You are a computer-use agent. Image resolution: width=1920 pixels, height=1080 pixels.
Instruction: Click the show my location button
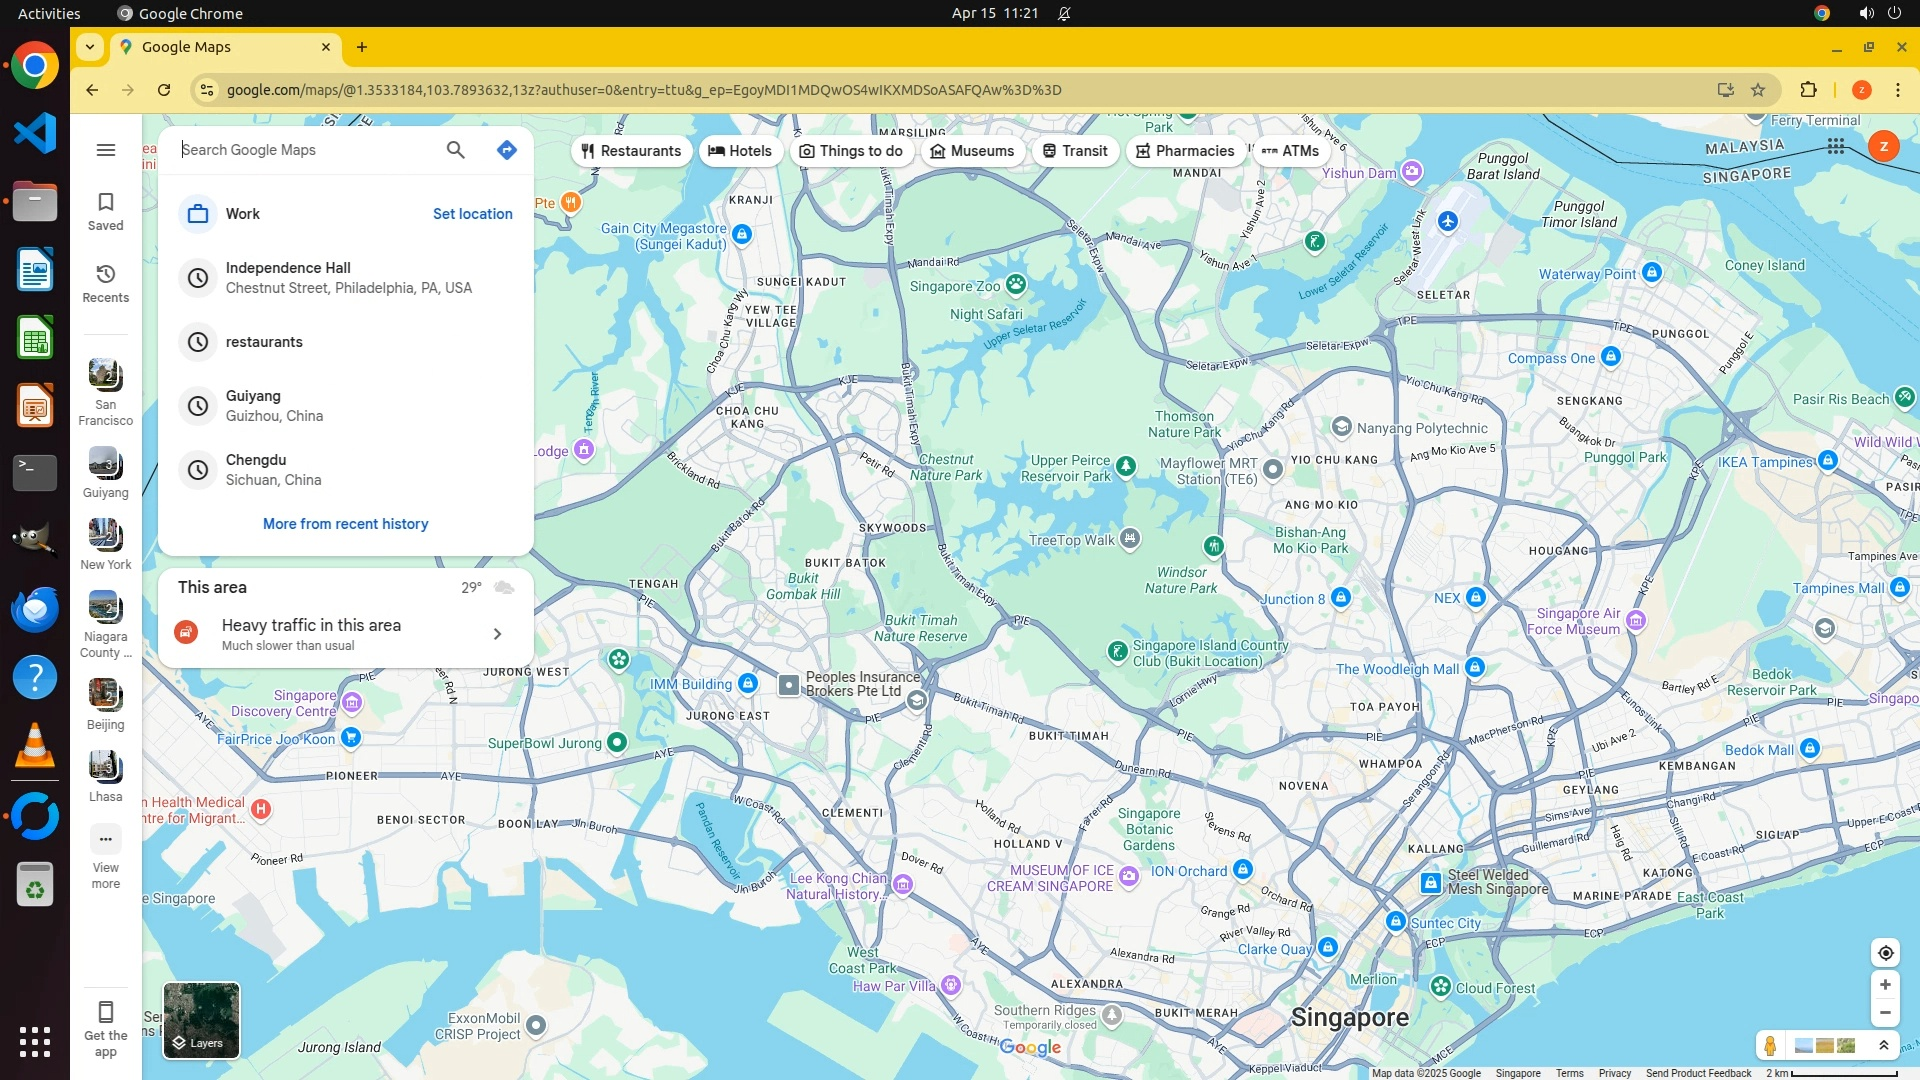click(x=1885, y=953)
